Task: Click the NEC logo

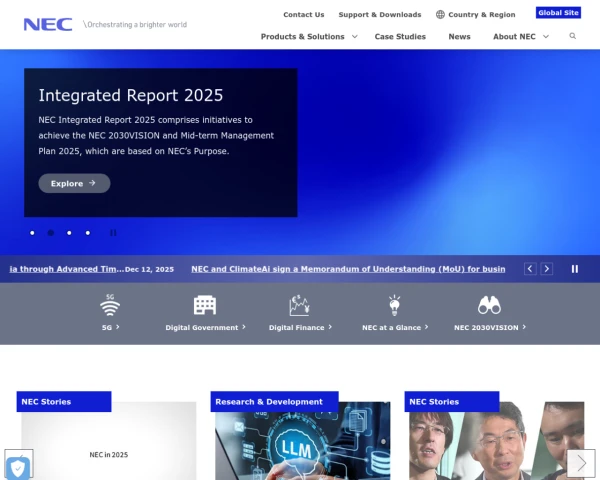Action: point(48,24)
